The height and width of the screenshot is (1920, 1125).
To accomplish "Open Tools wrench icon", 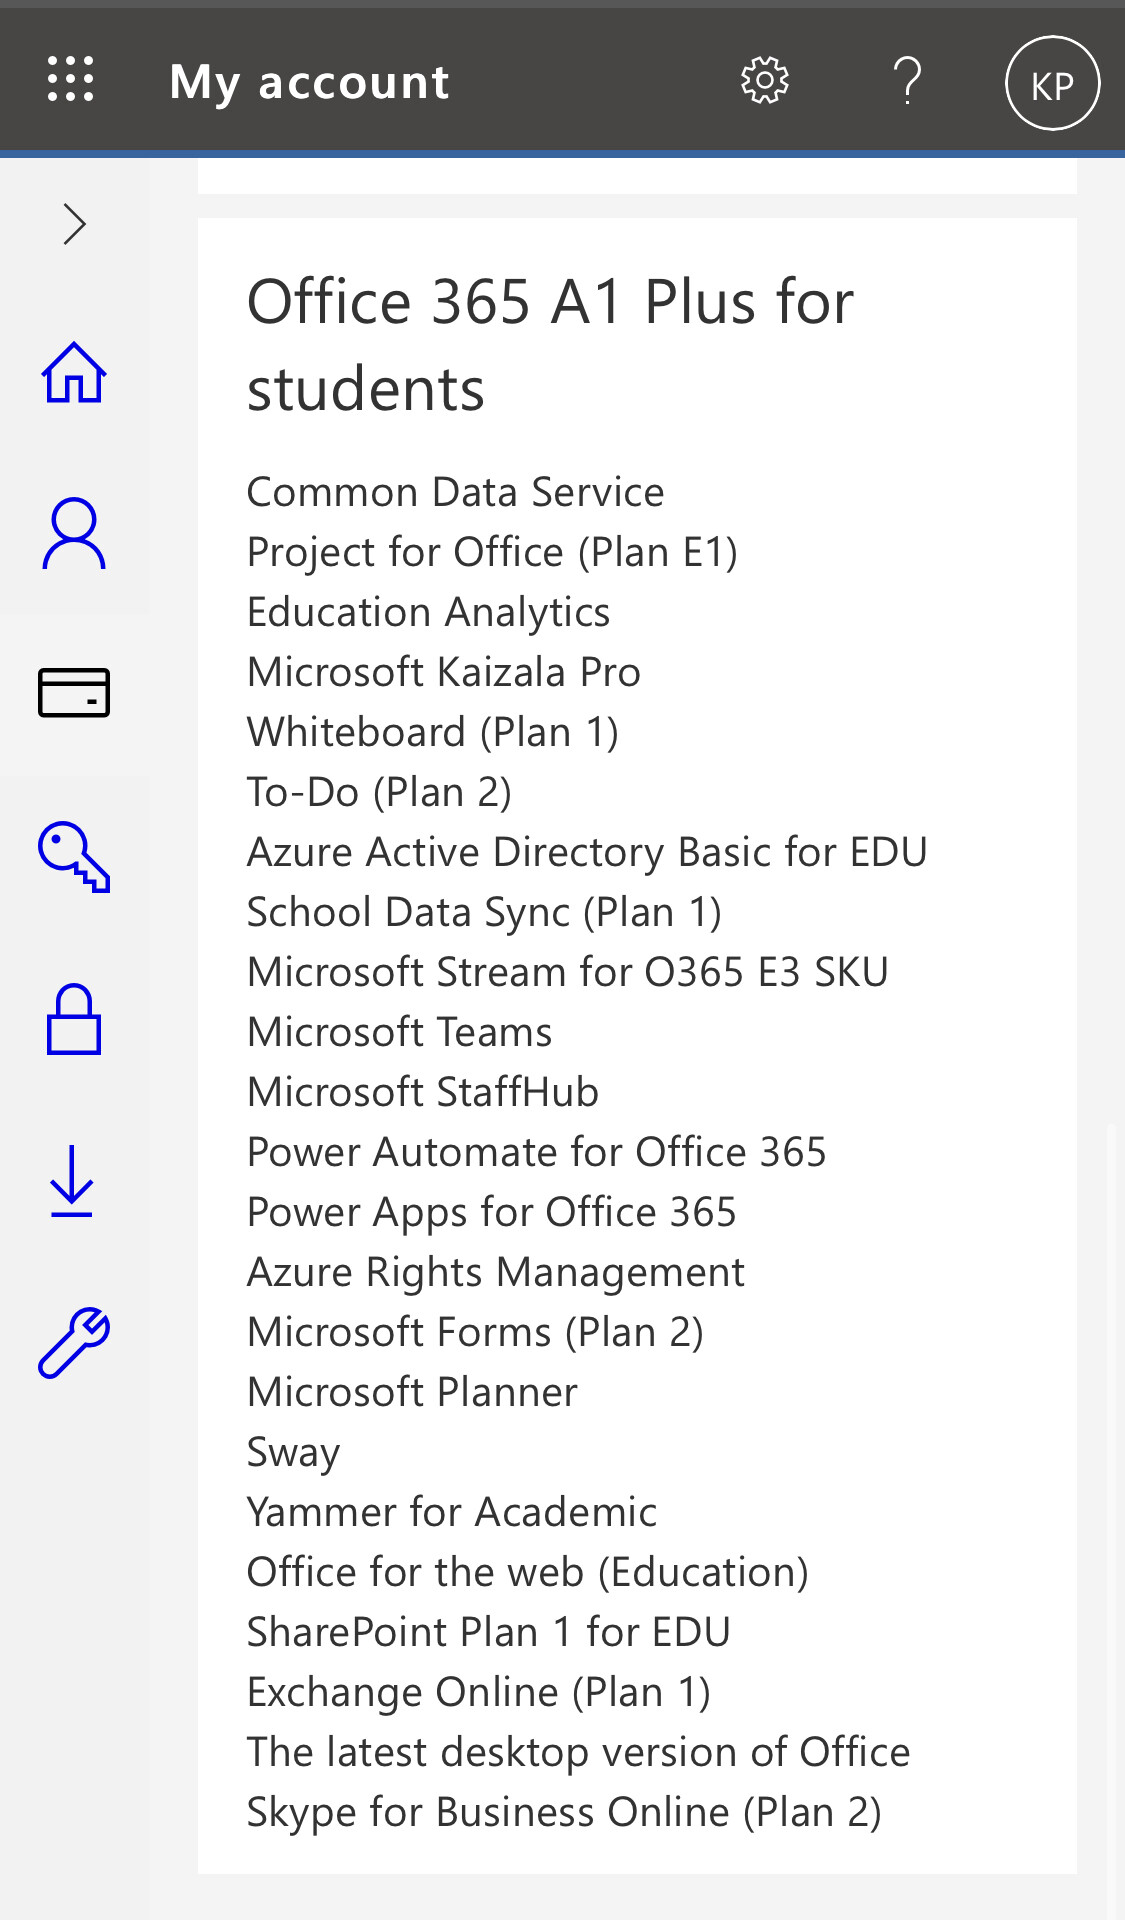I will [x=74, y=1343].
